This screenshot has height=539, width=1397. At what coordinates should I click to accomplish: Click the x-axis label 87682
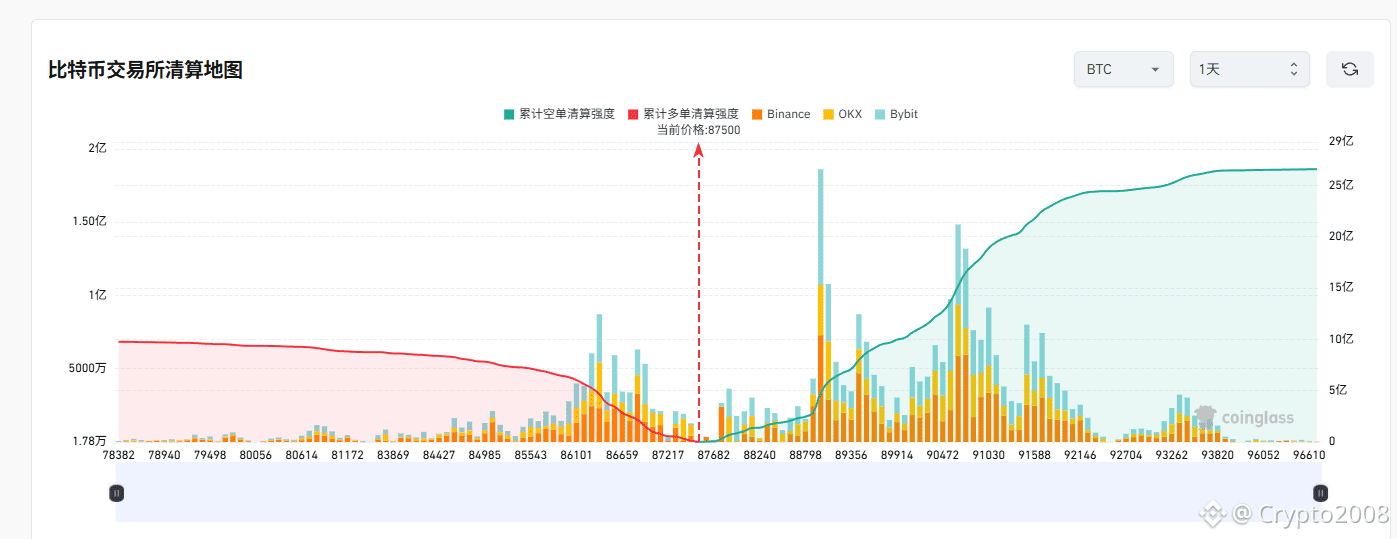click(714, 454)
